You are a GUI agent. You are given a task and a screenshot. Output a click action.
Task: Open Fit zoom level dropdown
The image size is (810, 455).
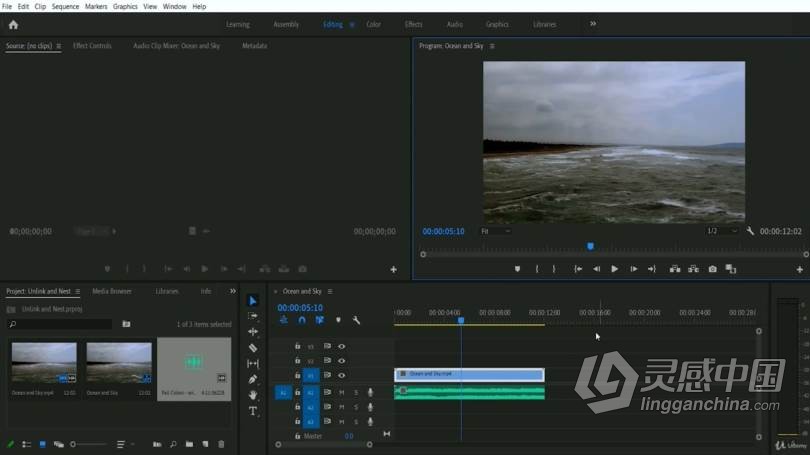pyautogui.click(x=496, y=231)
